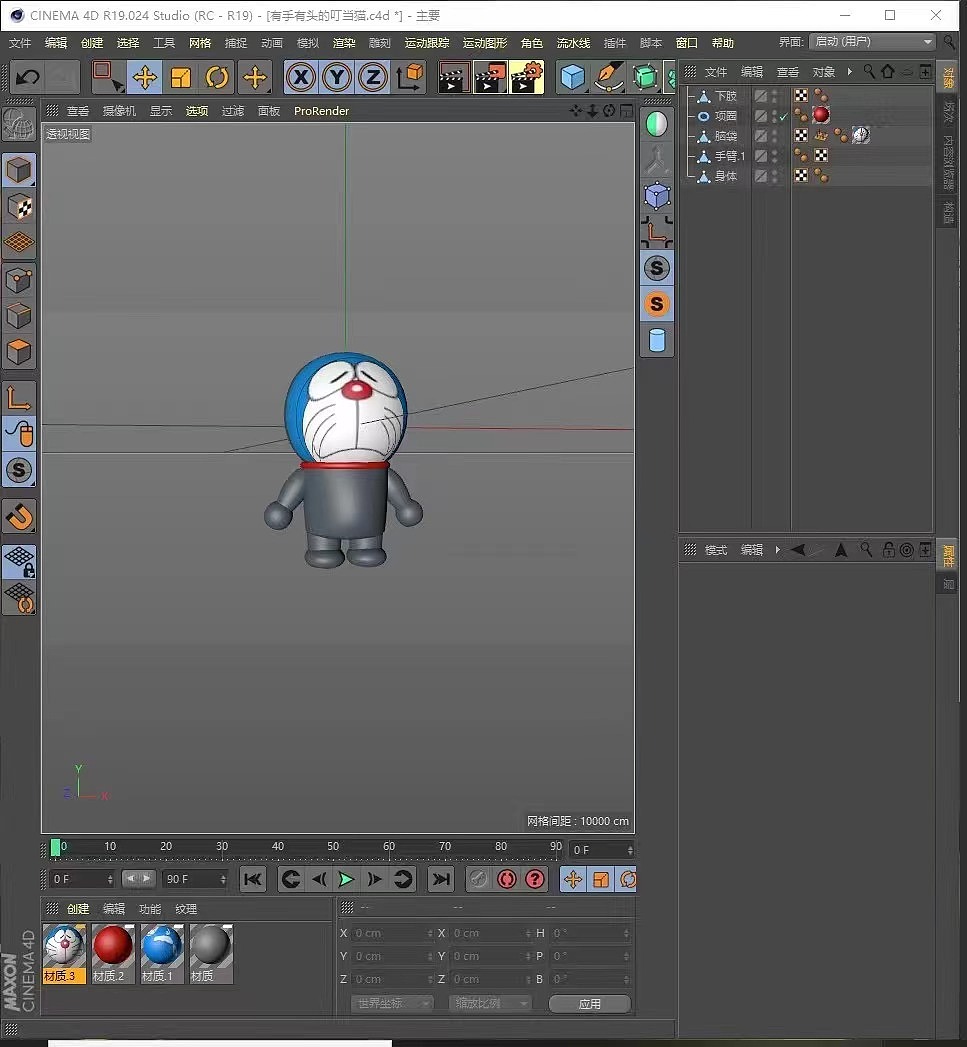967x1047 pixels.
Task: Open the viewport 摄像机 menu
Action: [x=119, y=111]
